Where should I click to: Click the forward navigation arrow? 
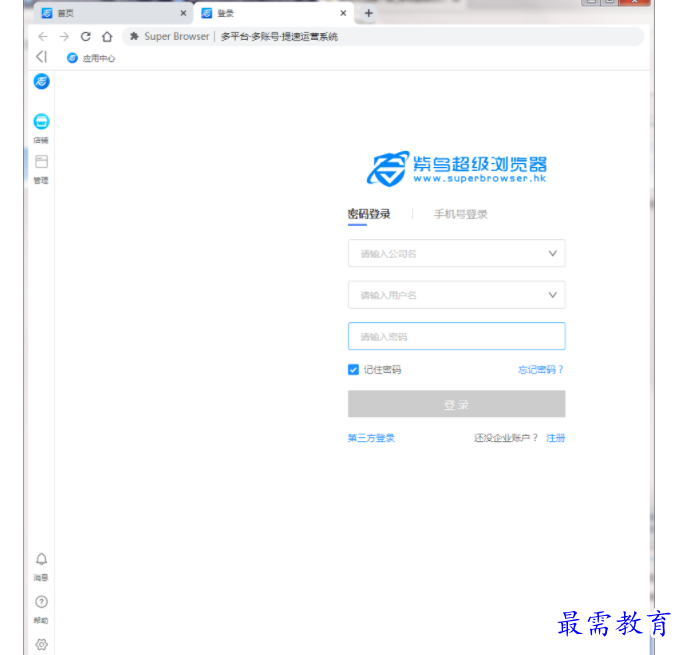point(64,36)
